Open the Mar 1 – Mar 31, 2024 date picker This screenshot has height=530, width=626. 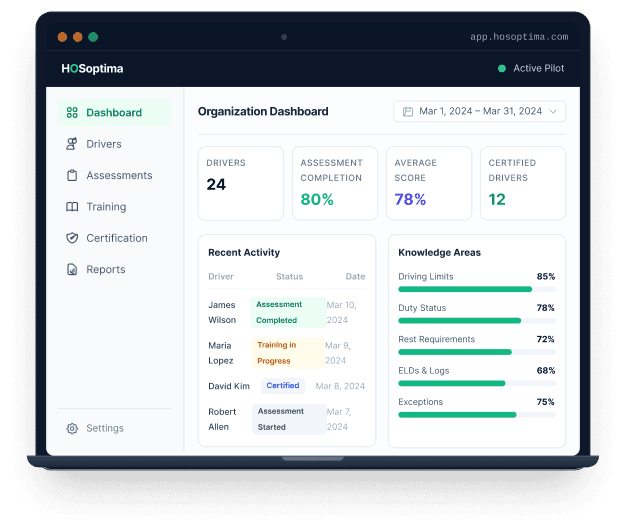[x=479, y=111]
